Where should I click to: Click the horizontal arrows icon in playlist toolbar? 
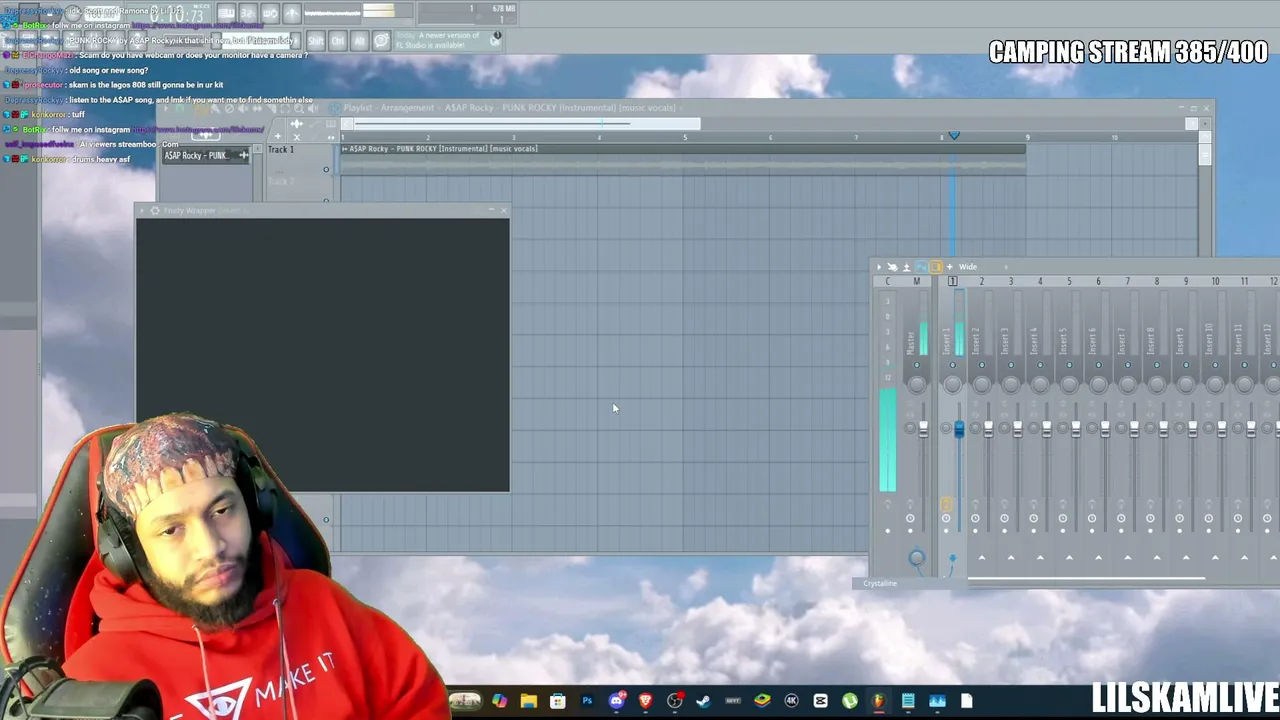[331, 137]
